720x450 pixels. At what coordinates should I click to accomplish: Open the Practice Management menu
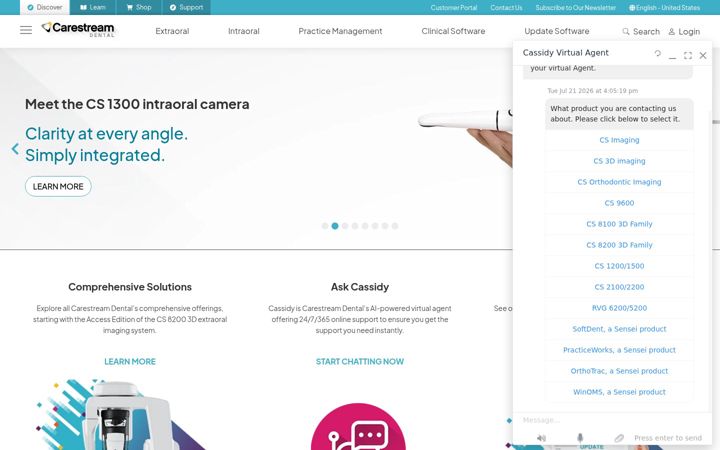click(340, 31)
